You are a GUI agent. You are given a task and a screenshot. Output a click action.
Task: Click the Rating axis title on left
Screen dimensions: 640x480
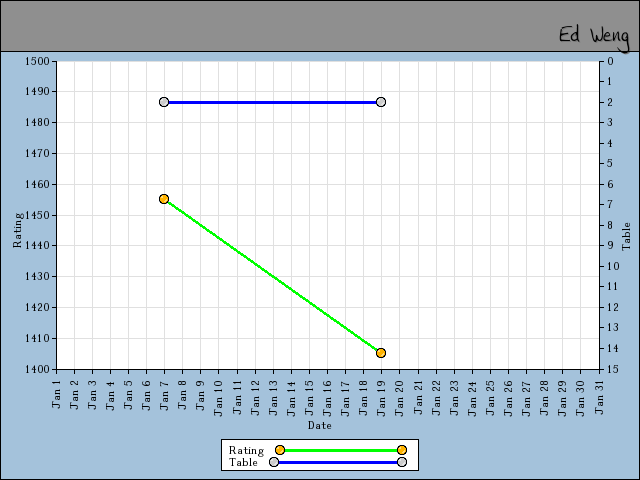pyautogui.click(x=18, y=230)
